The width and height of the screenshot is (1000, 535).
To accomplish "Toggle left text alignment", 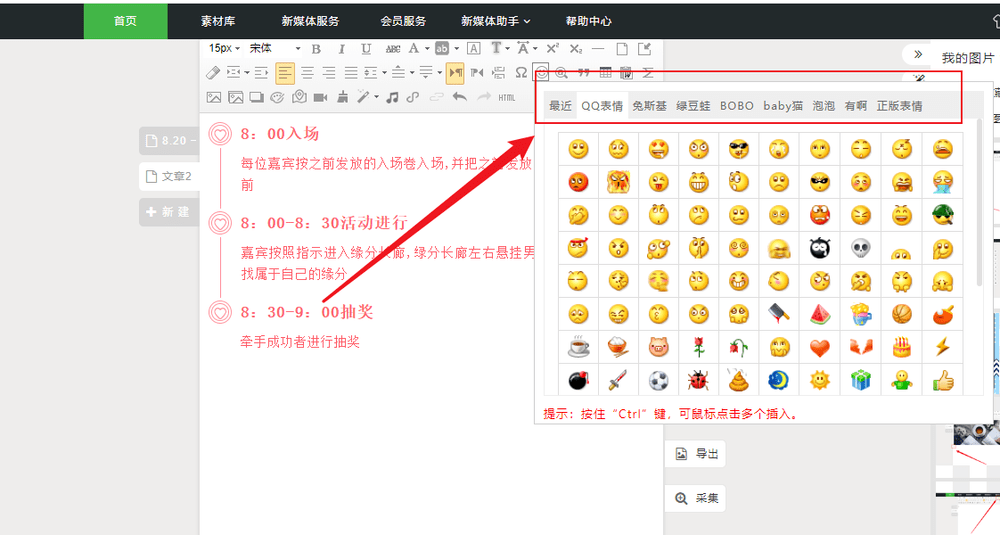I will tap(285, 73).
